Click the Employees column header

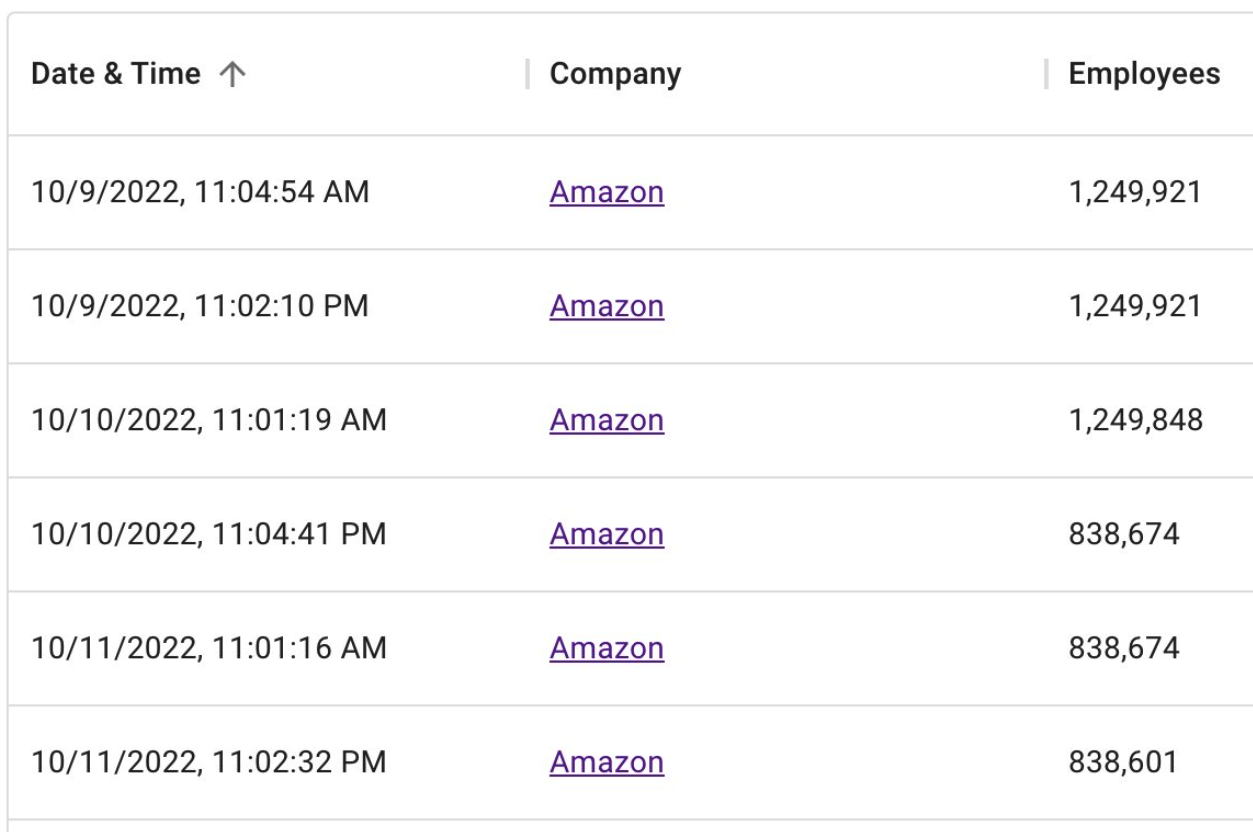[1144, 74]
